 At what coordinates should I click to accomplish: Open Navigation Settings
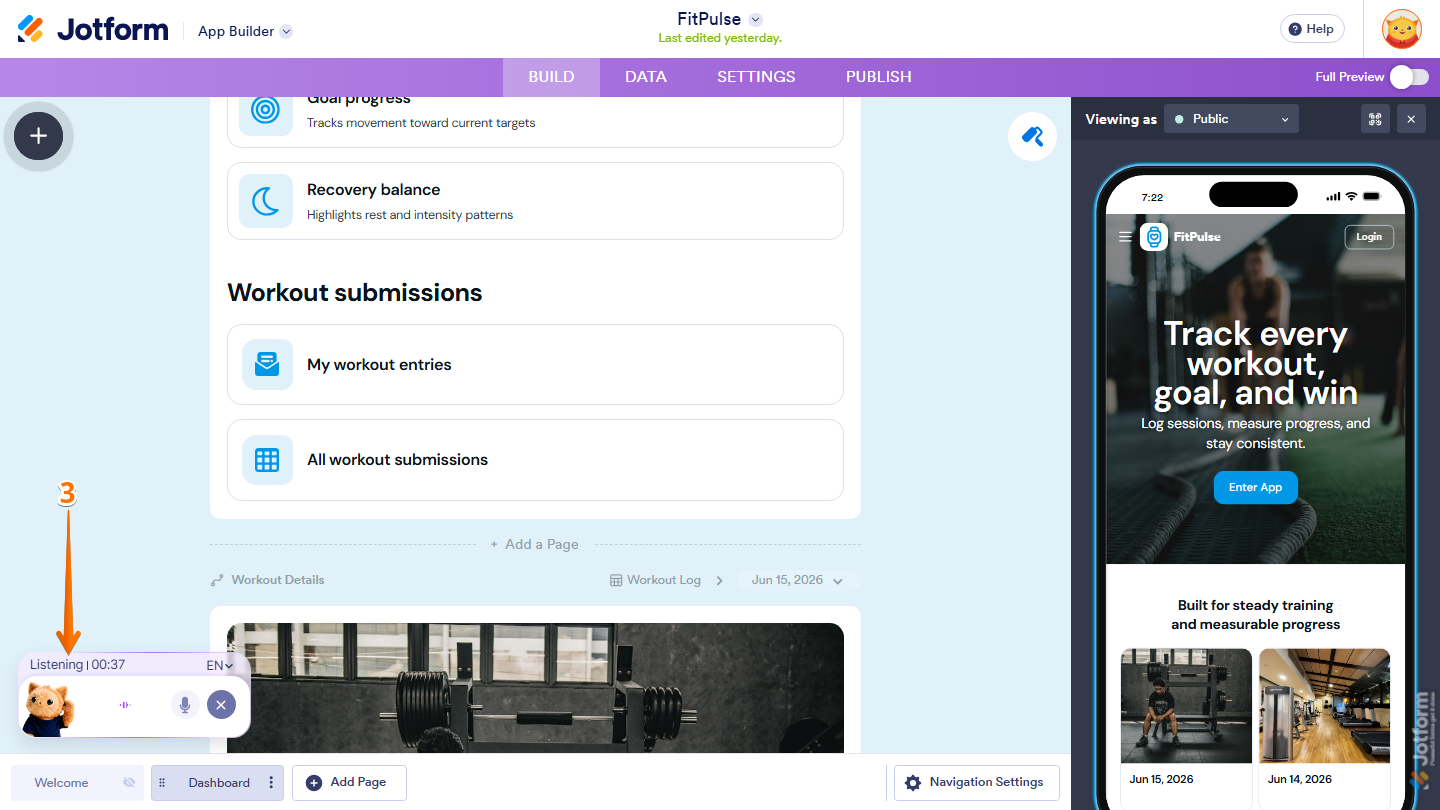coord(976,783)
